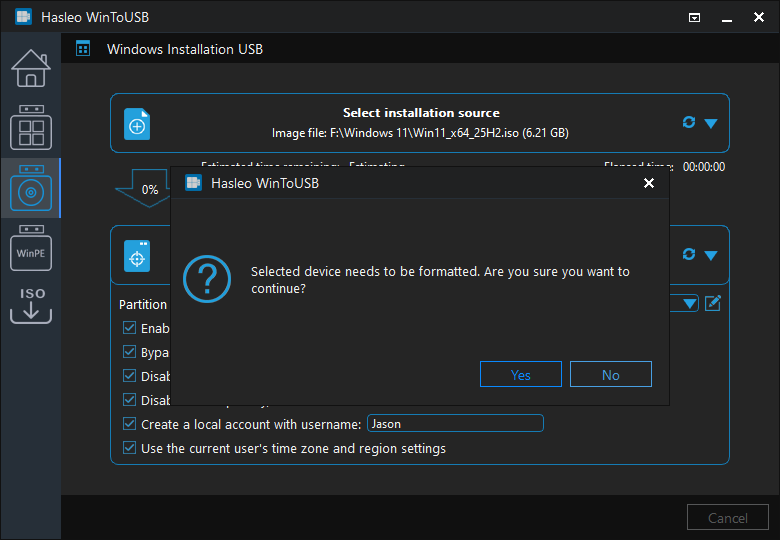The height and width of the screenshot is (540, 780).
Task: Click the edit pencil icon
Action: tap(713, 303)
